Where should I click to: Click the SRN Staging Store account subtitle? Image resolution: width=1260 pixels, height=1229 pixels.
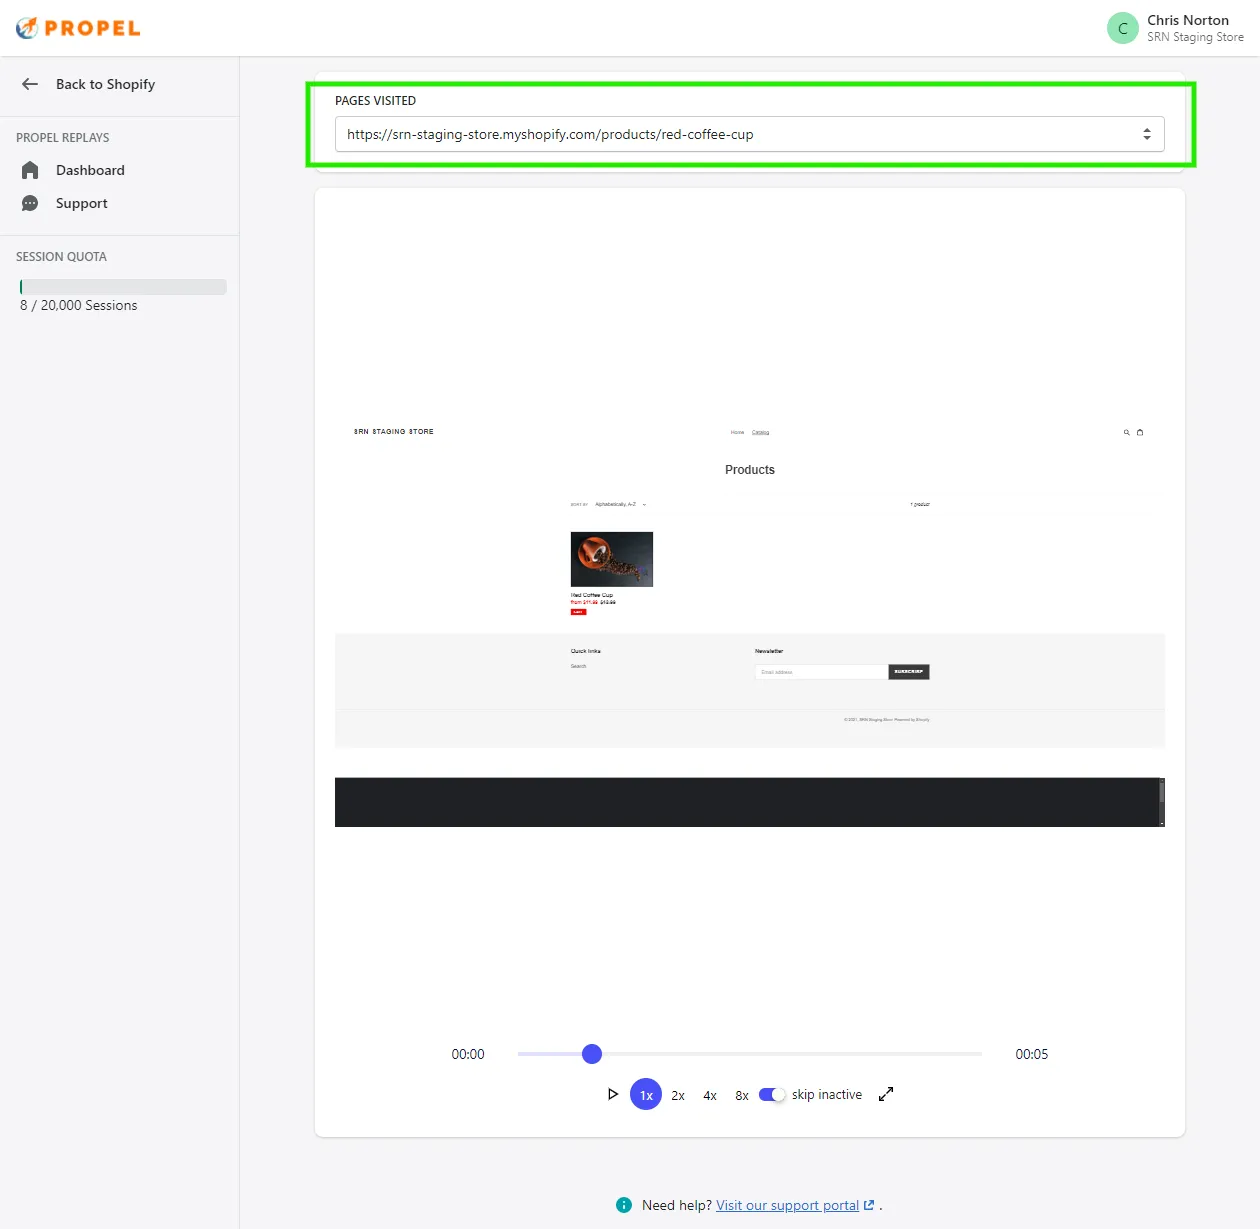coord(1196,37)
